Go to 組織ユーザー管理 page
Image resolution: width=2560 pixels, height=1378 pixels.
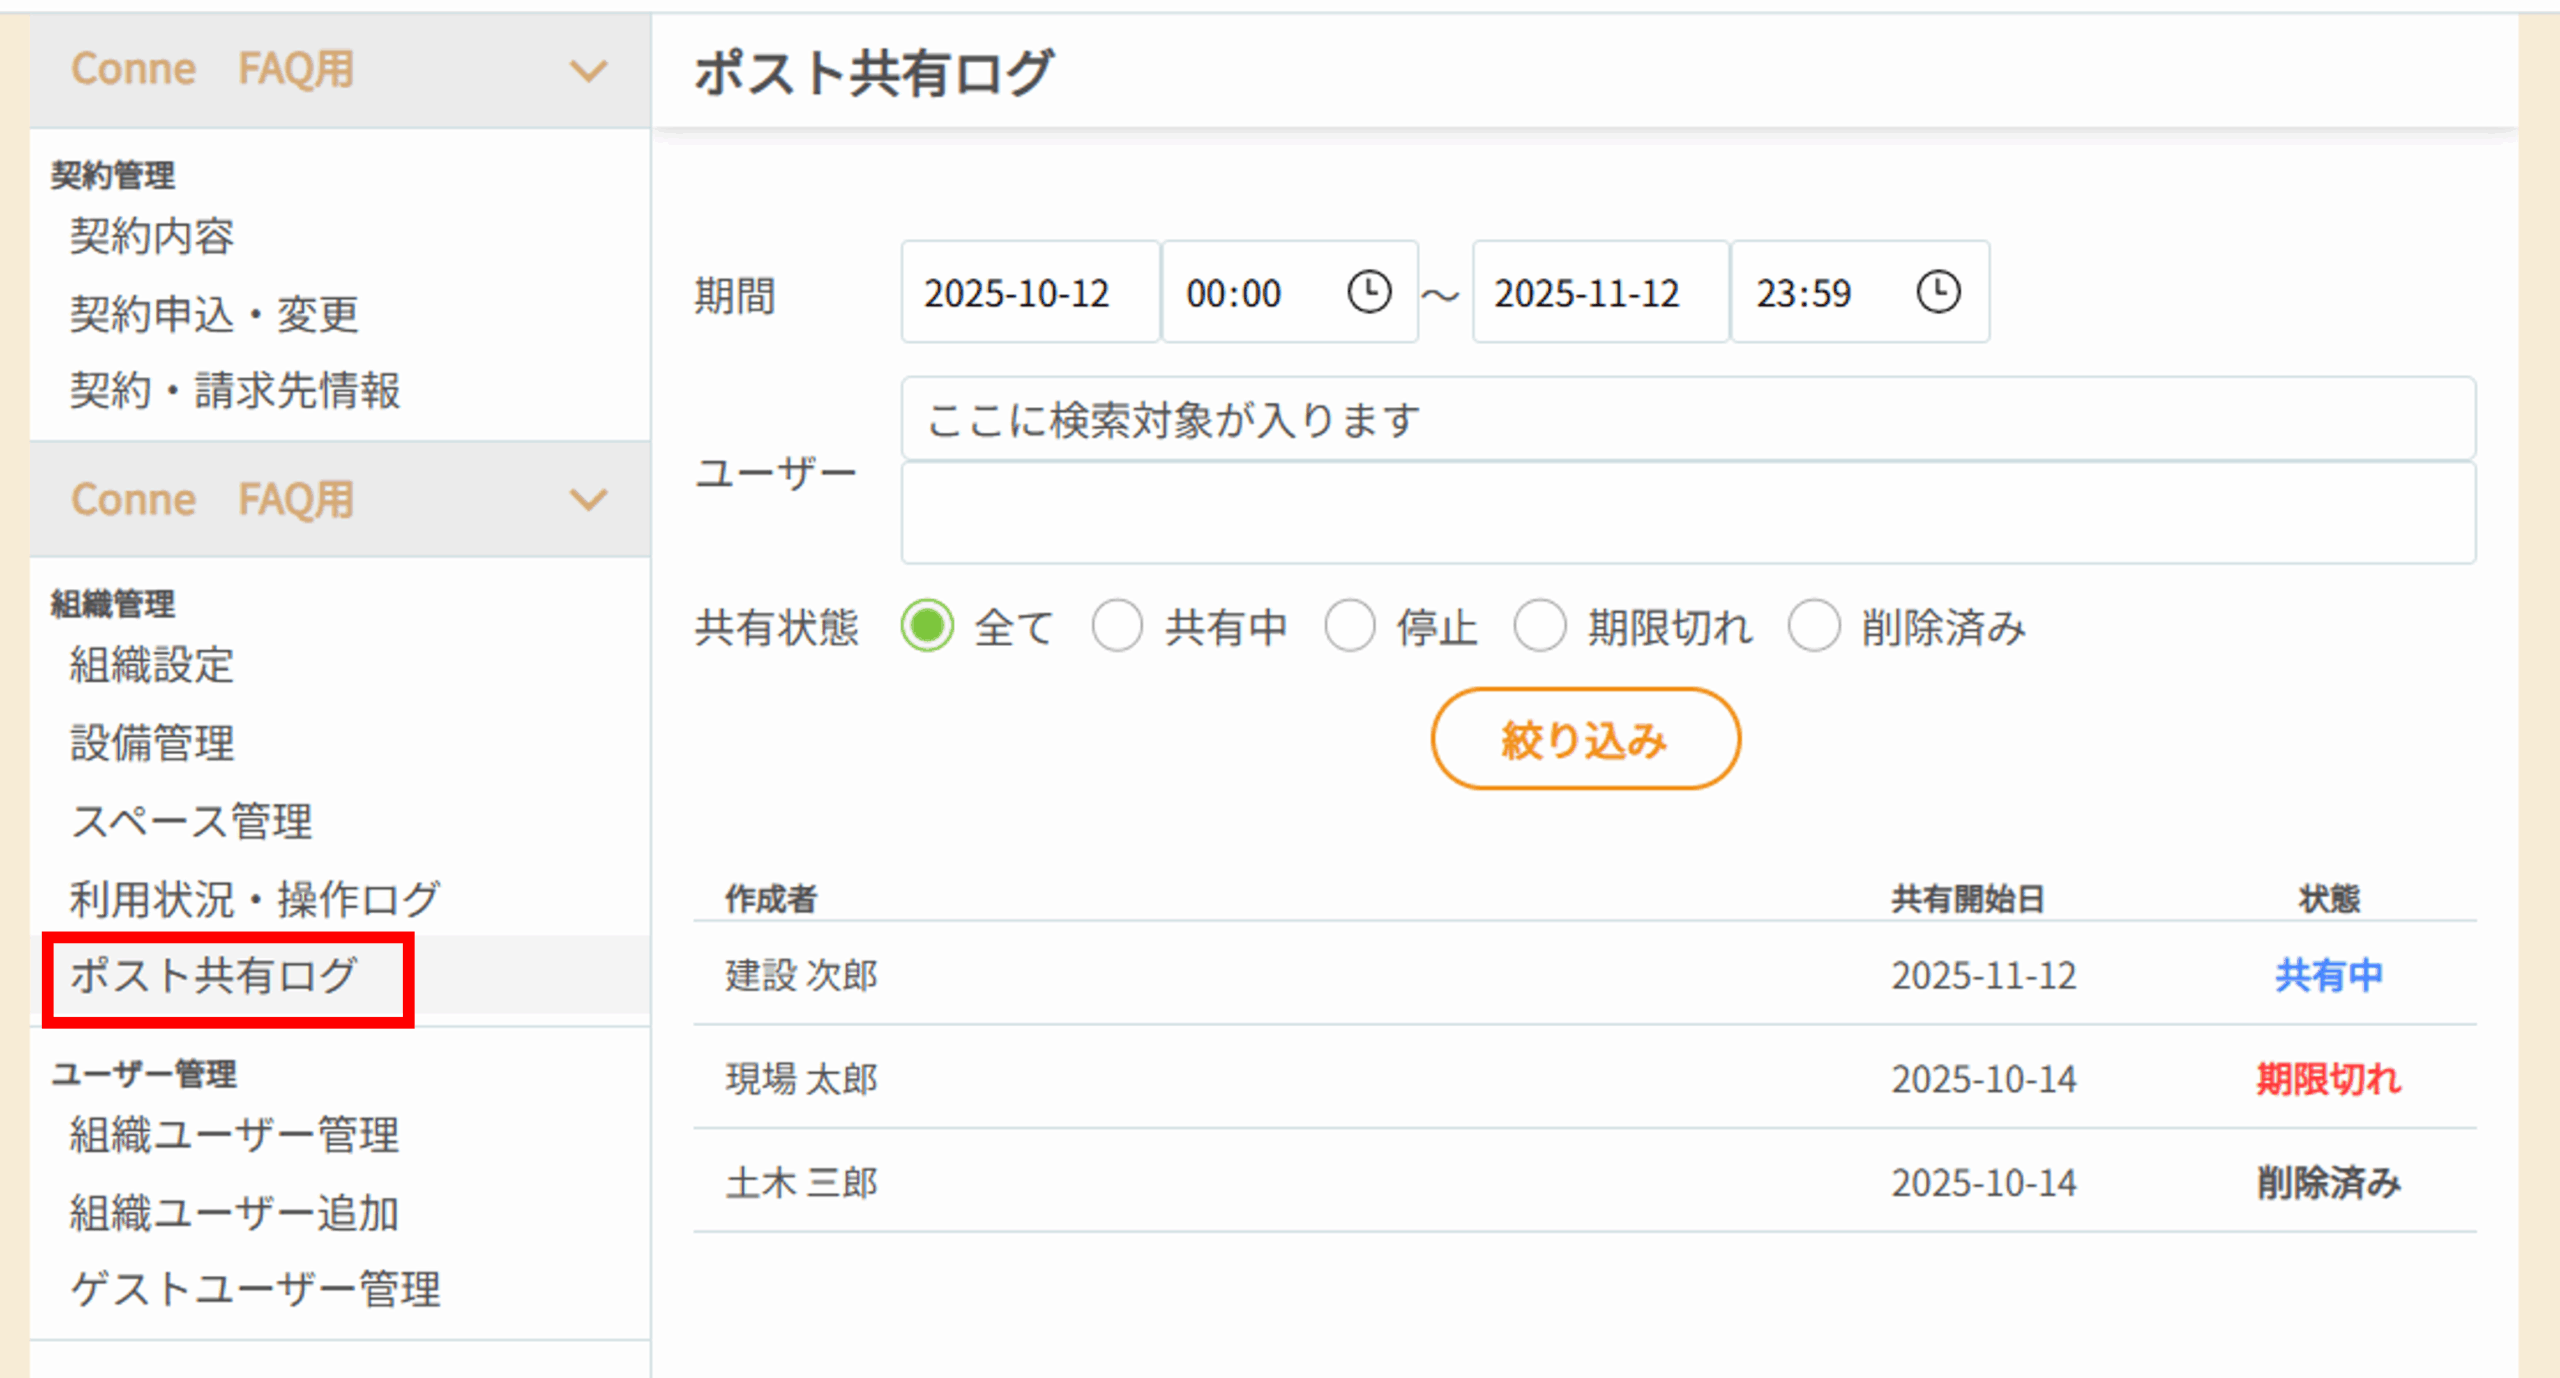click(234, 1135)
